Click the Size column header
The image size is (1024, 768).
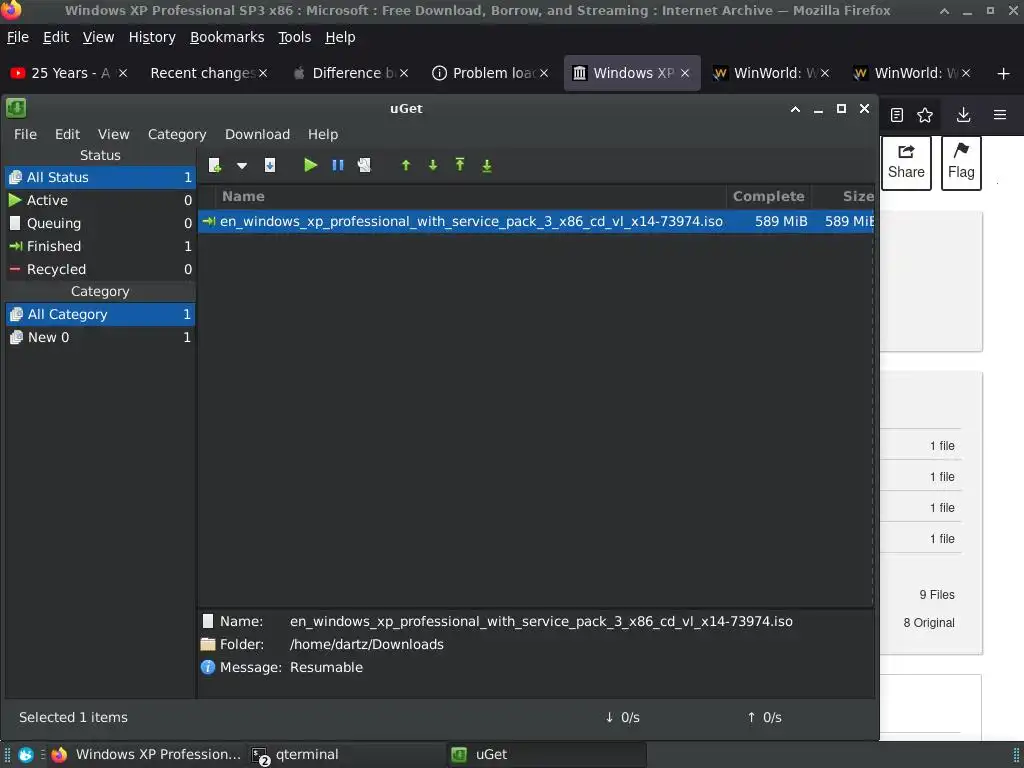pos(843,196)
